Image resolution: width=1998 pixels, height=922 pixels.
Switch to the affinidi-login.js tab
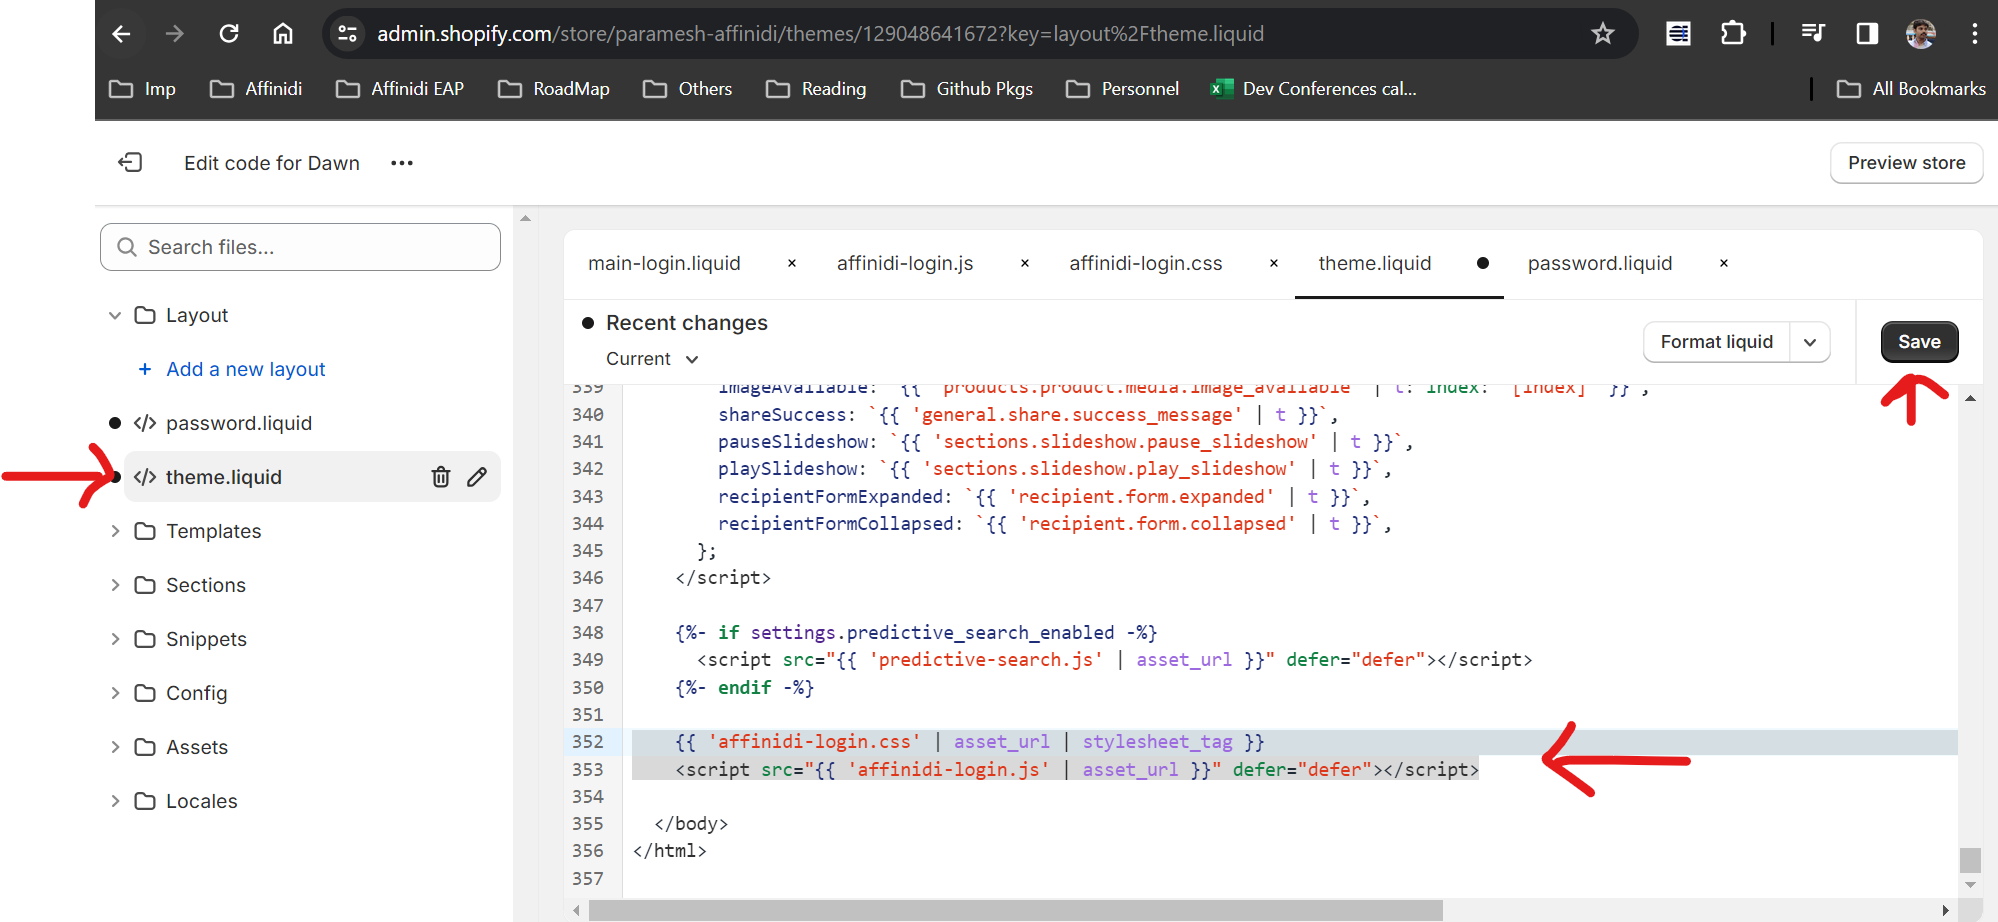point(905,263)
